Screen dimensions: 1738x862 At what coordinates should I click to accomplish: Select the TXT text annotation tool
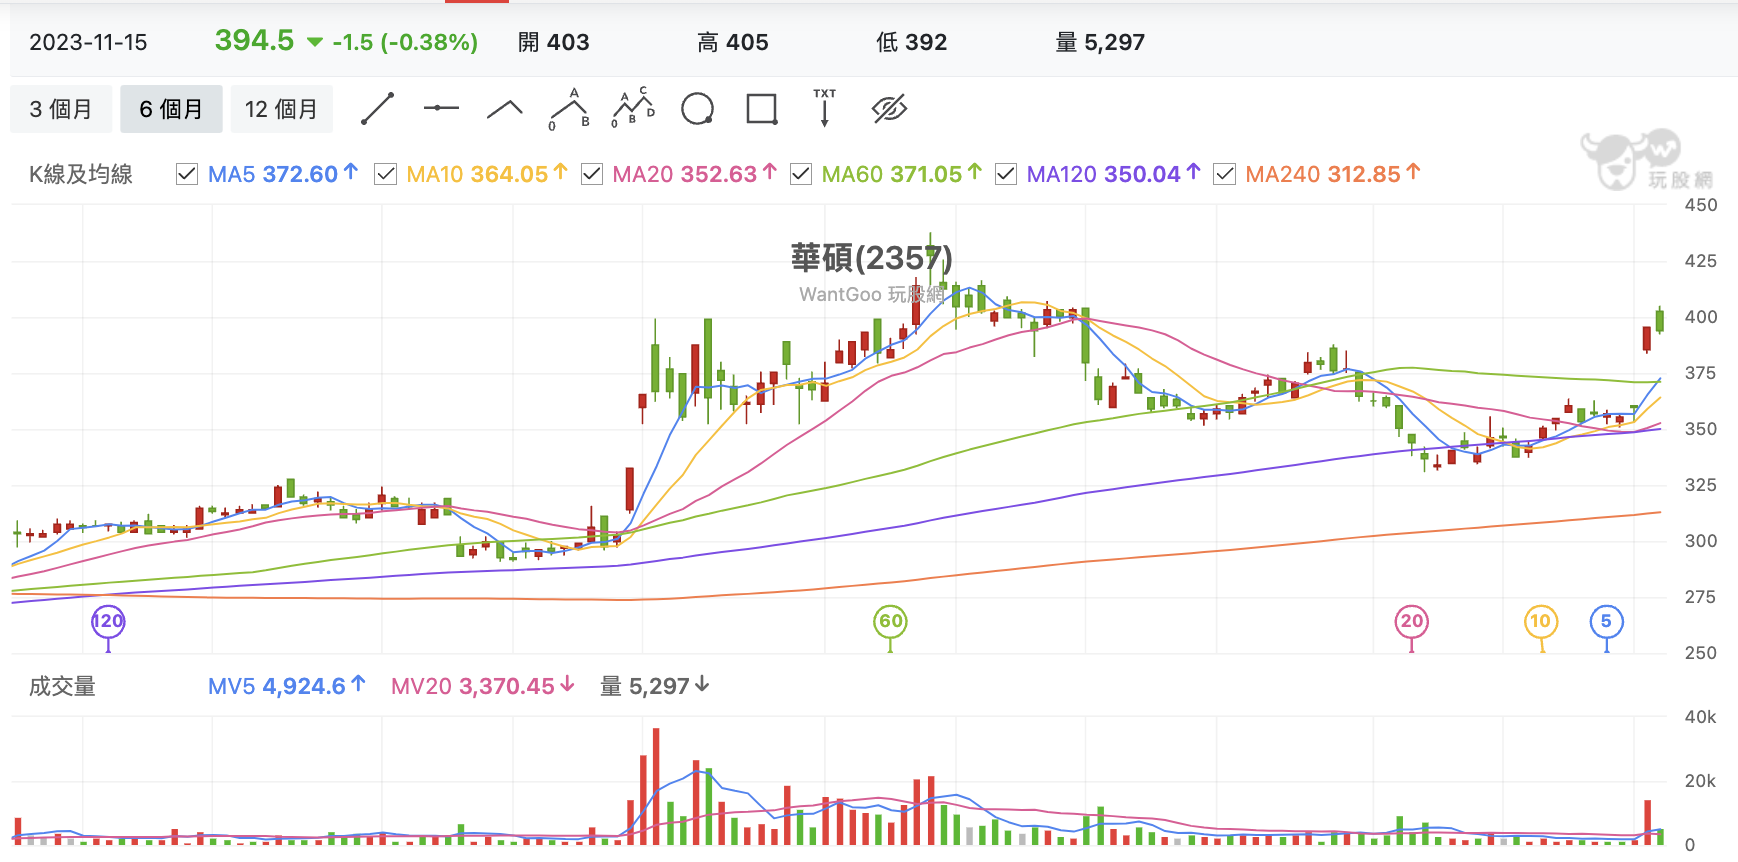pyautogui.click(x=824, y=107)
